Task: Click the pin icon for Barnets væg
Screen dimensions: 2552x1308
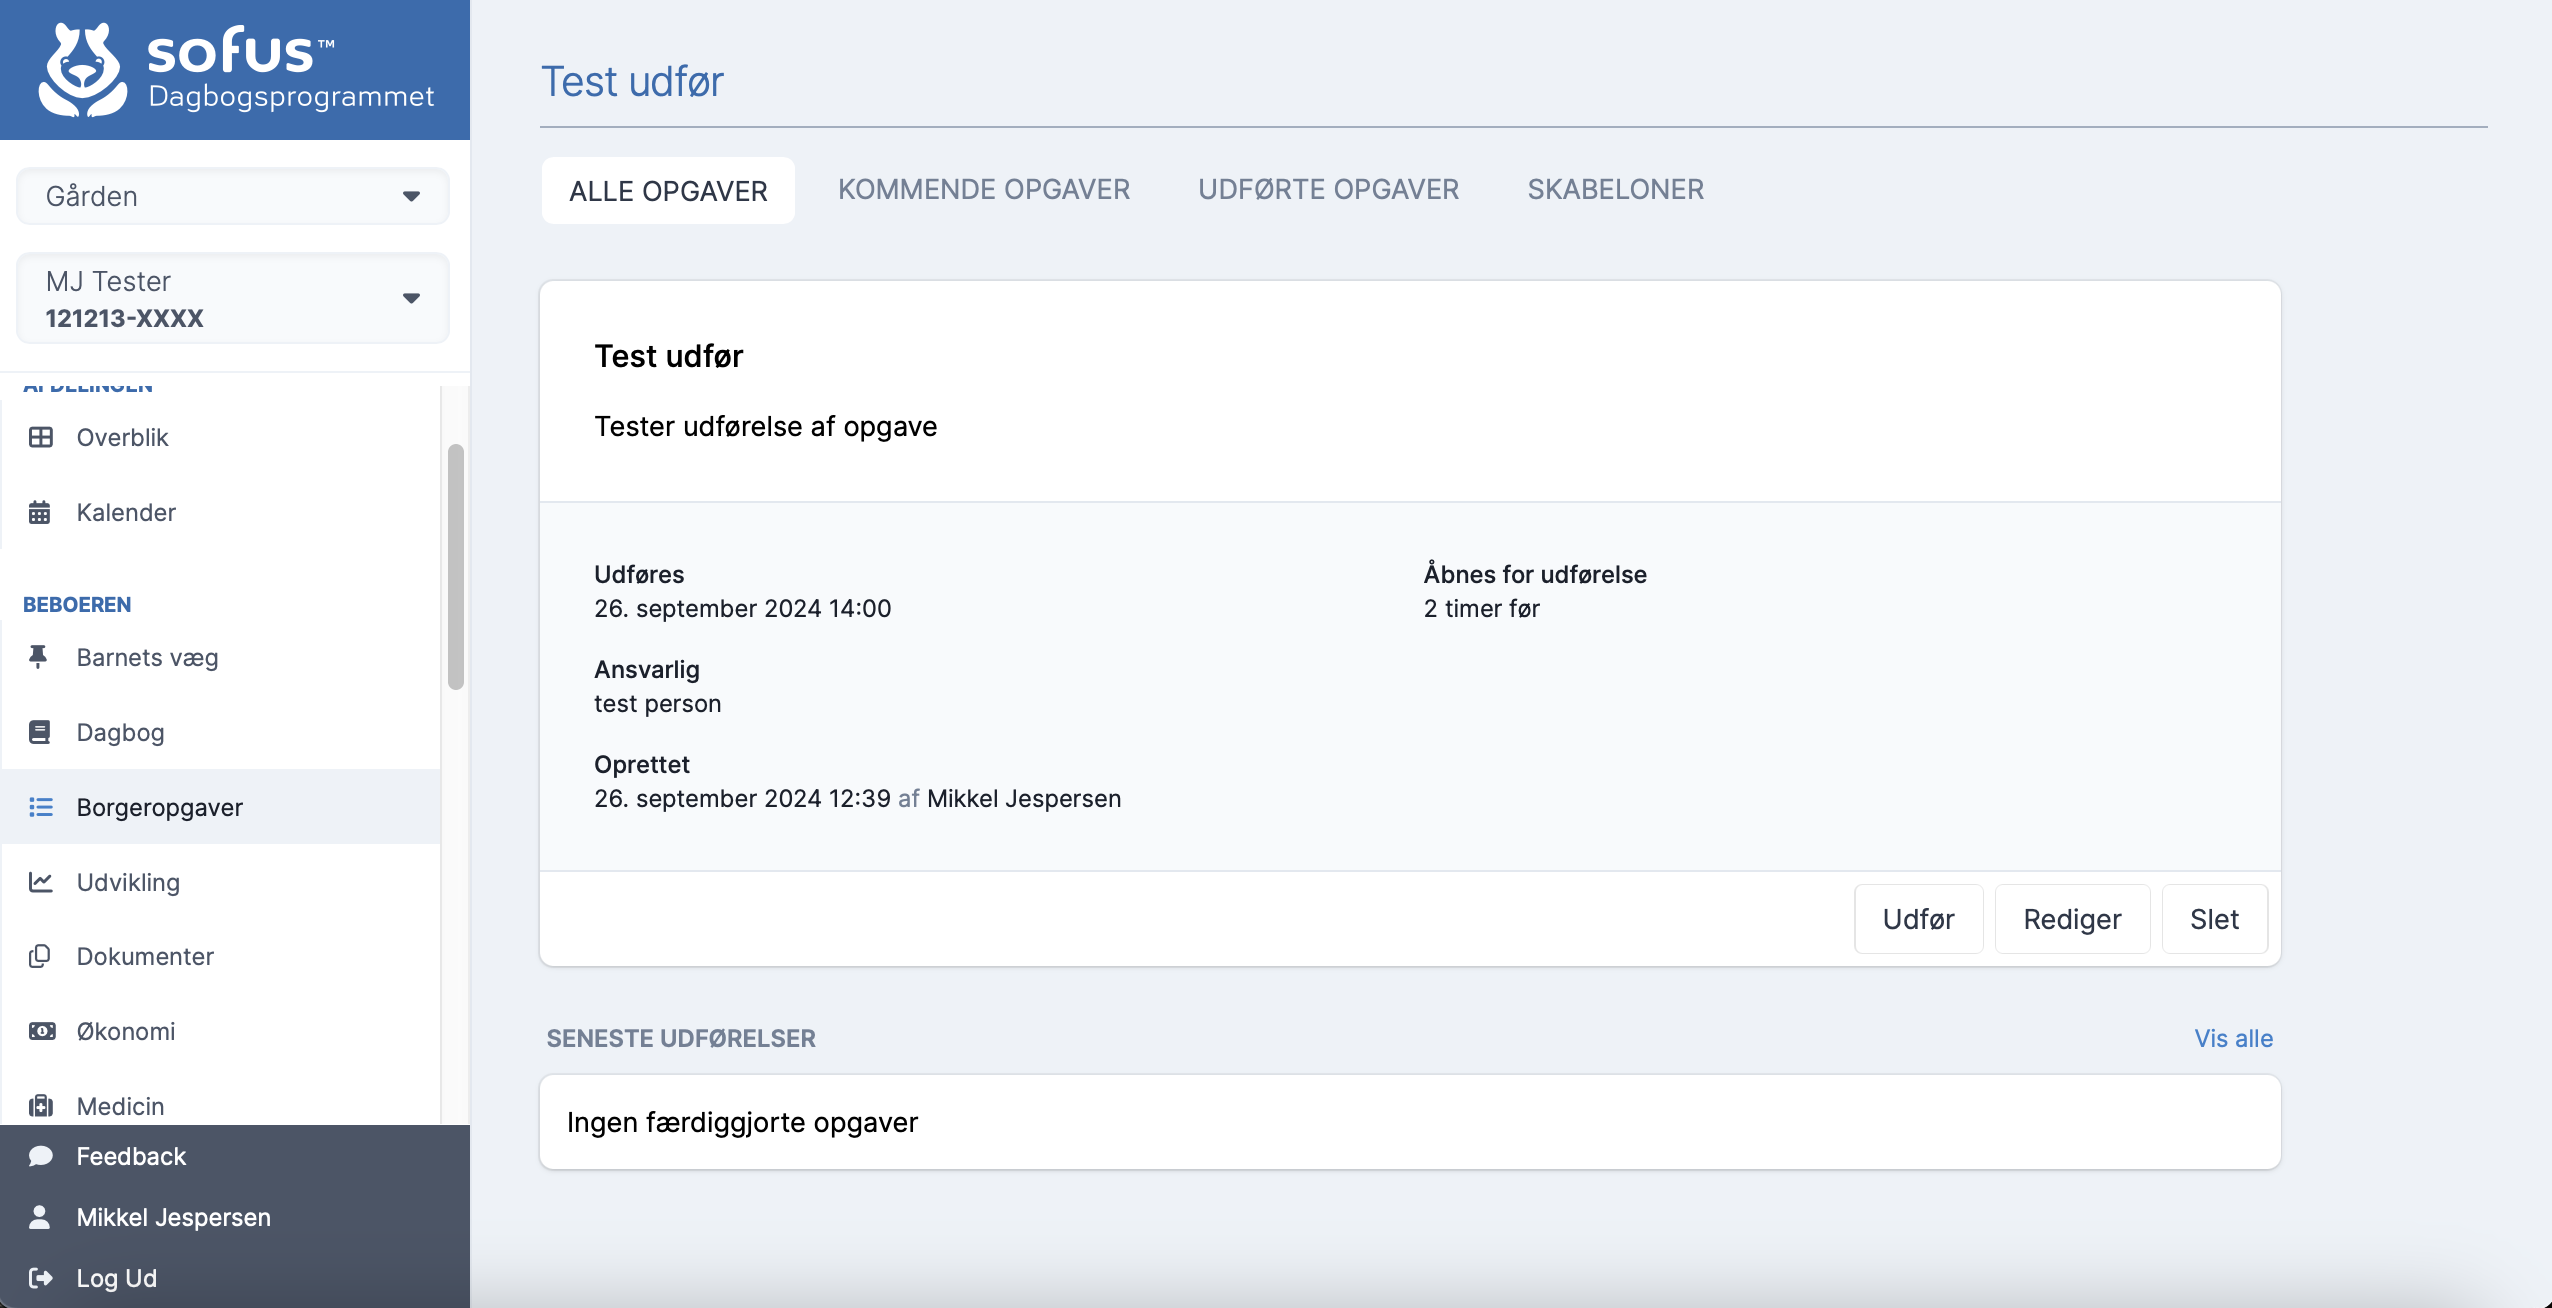Action: coord(39,657)
